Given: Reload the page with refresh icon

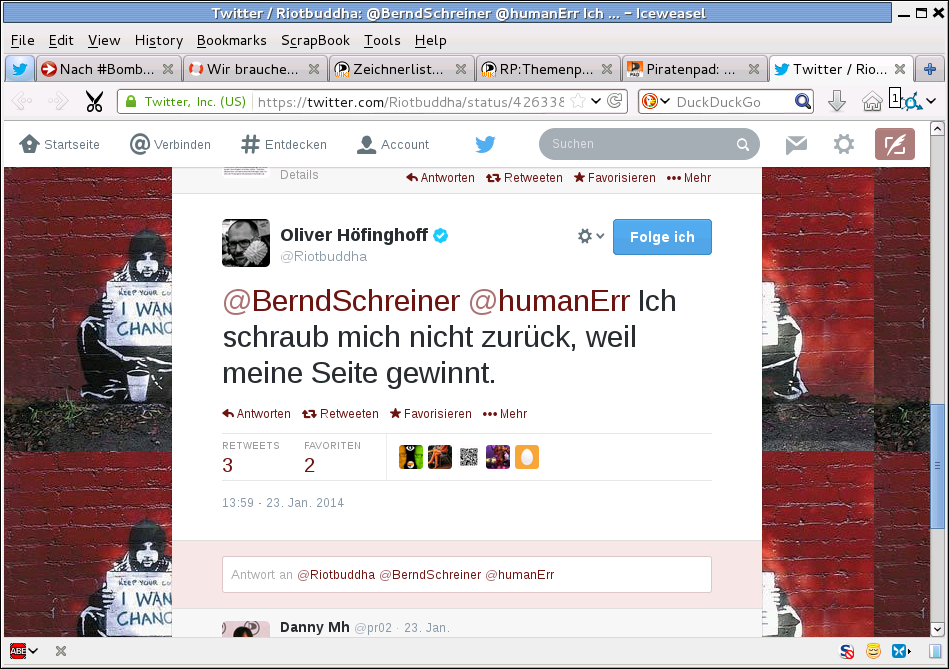Looking at the screenshot, I should [614, 101].
